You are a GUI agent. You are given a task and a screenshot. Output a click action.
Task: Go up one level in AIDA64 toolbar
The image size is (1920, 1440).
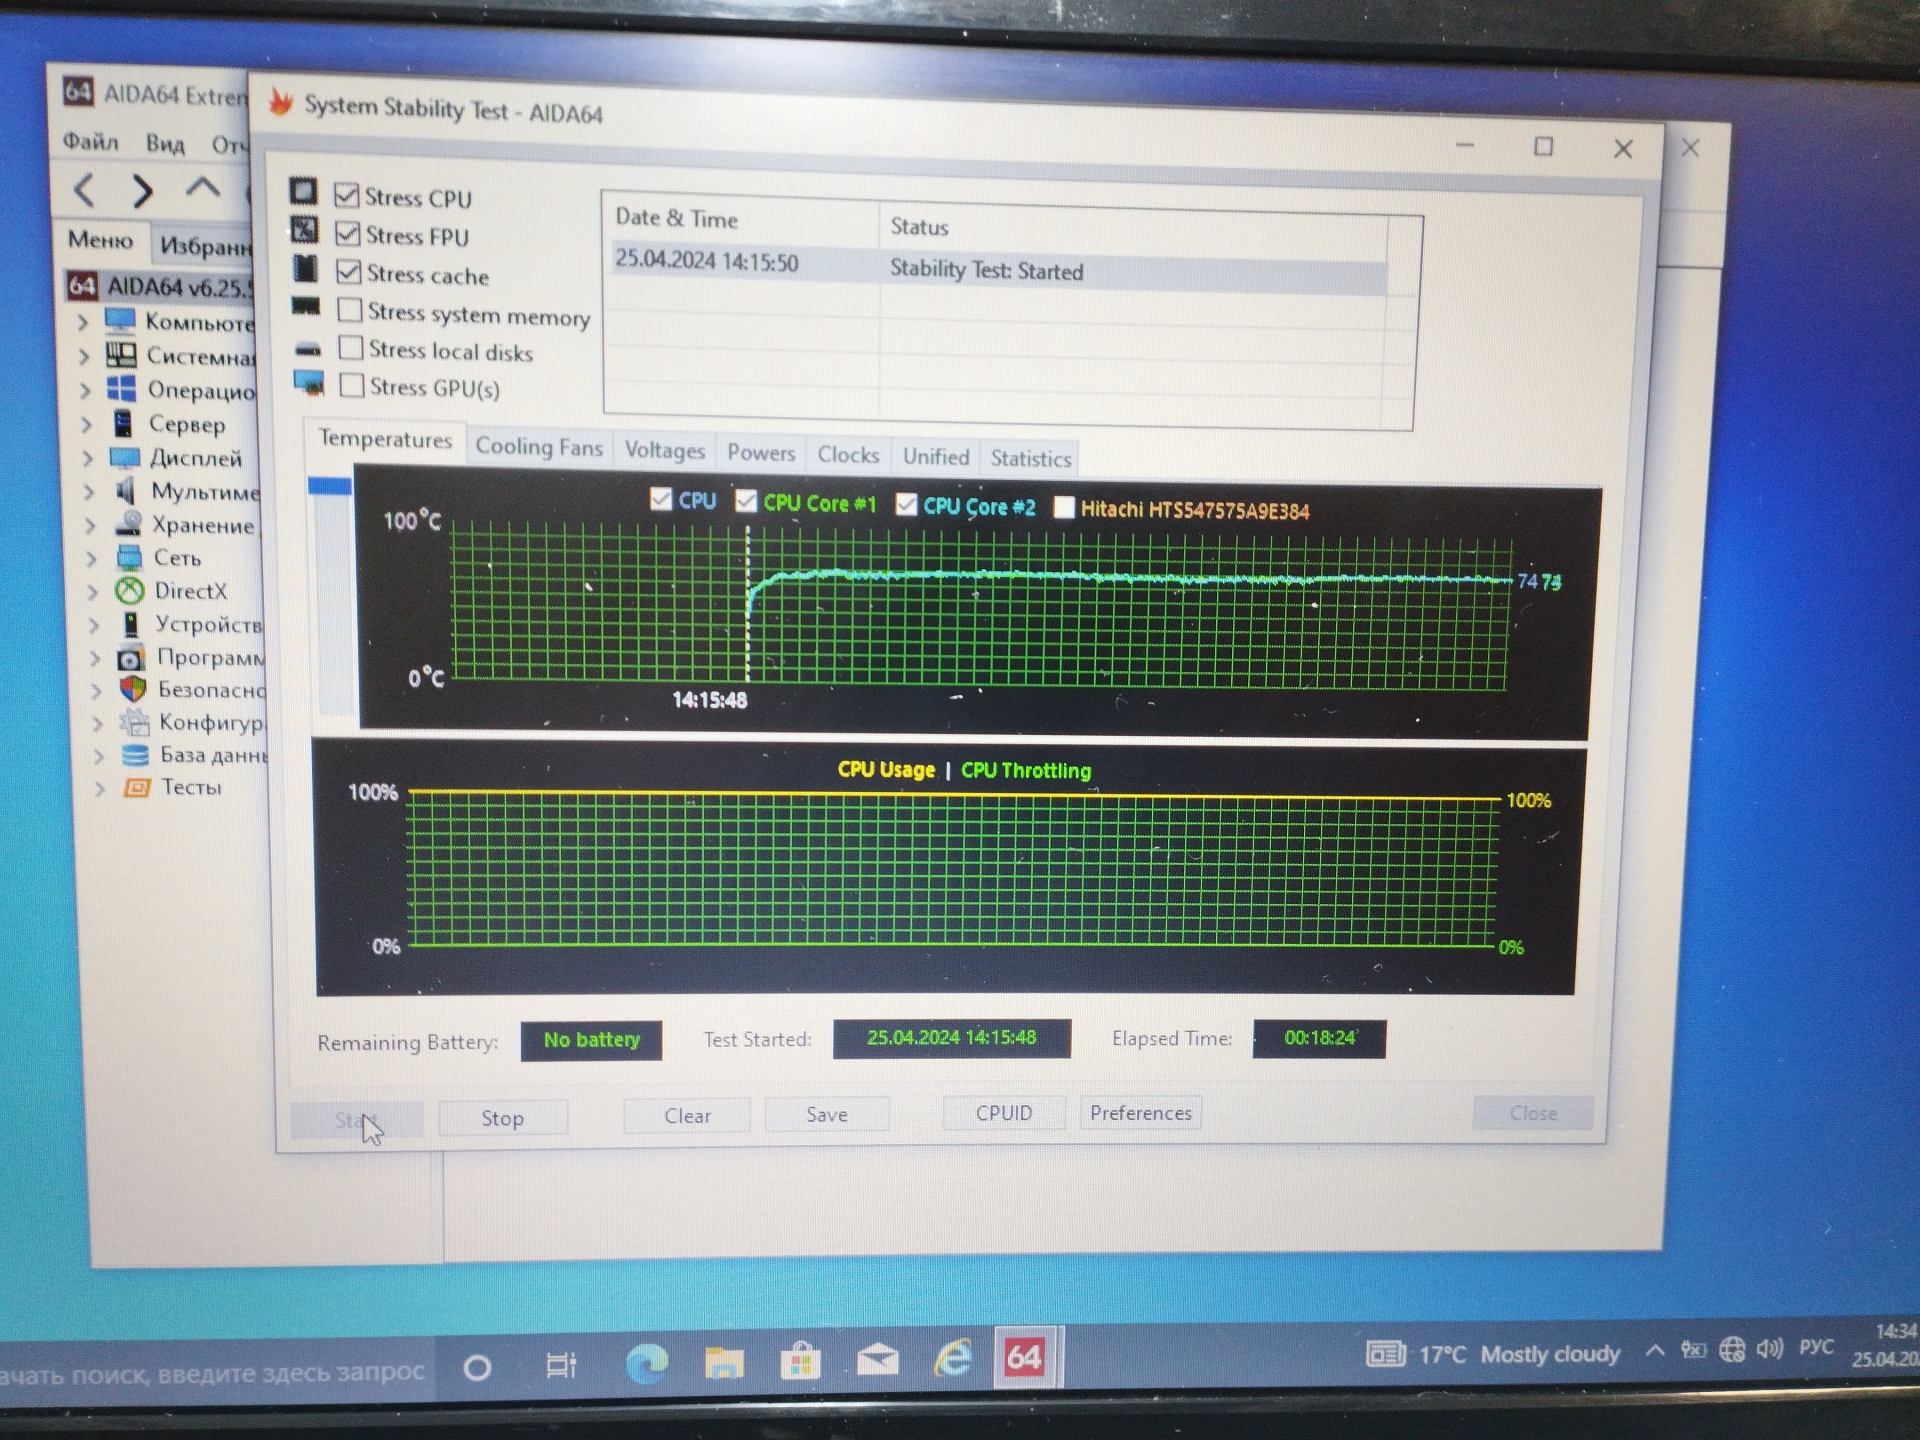pos(203,187)
